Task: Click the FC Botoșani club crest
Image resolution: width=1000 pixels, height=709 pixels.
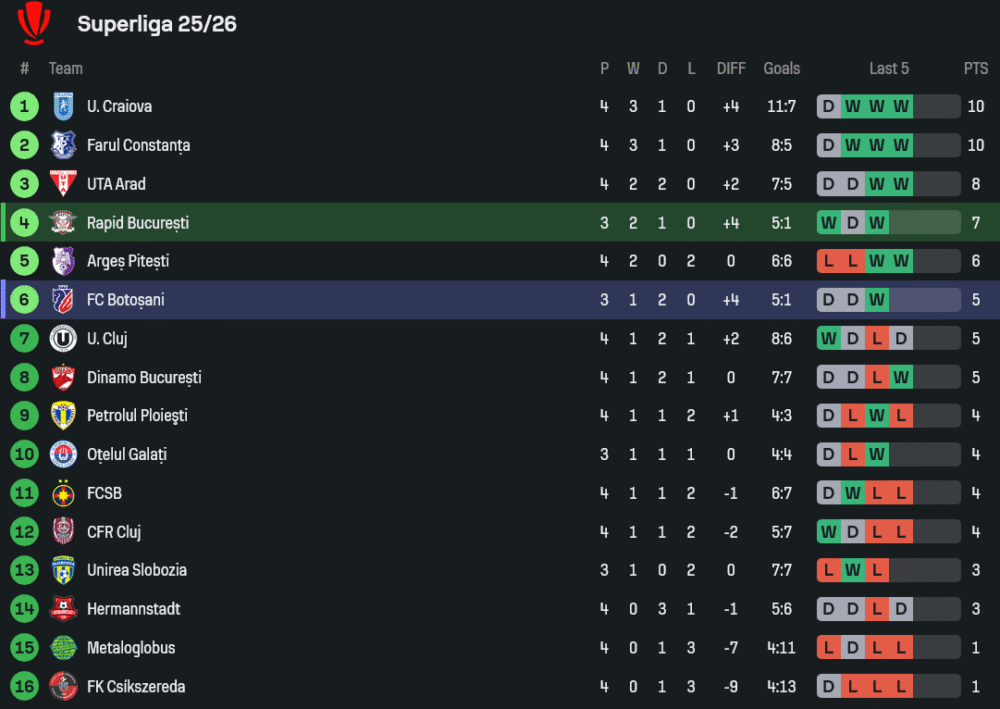Action: tap(63, 300)
